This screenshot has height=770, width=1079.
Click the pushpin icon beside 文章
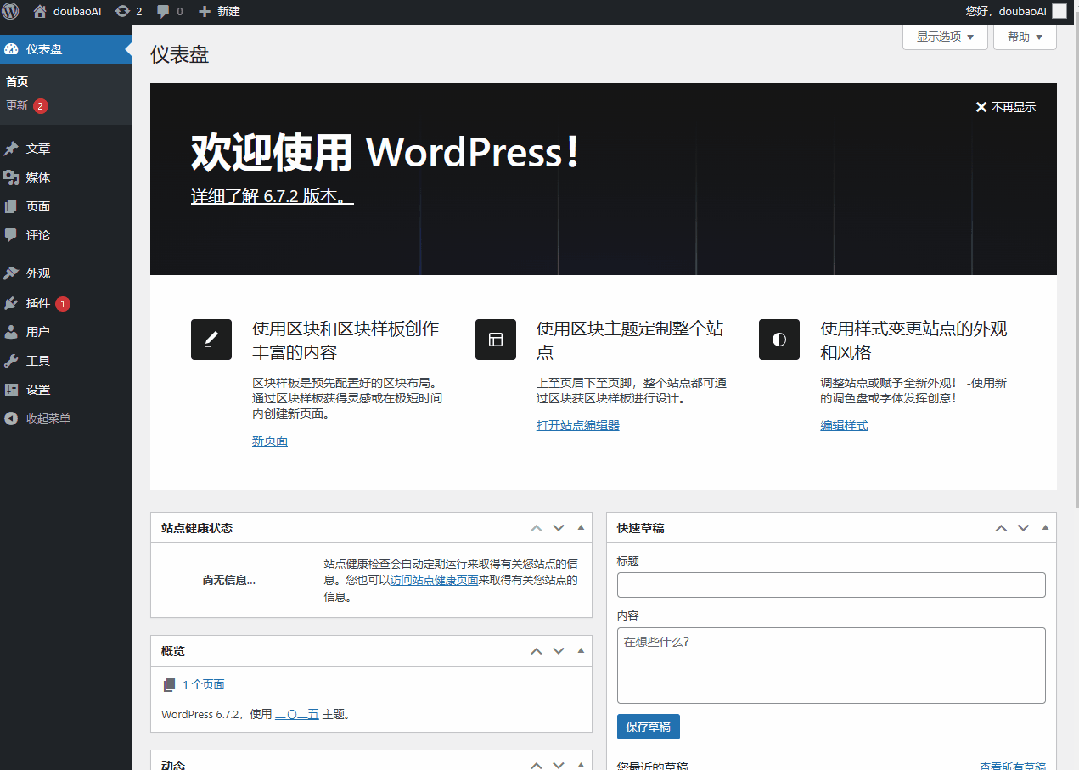[11, 149]
